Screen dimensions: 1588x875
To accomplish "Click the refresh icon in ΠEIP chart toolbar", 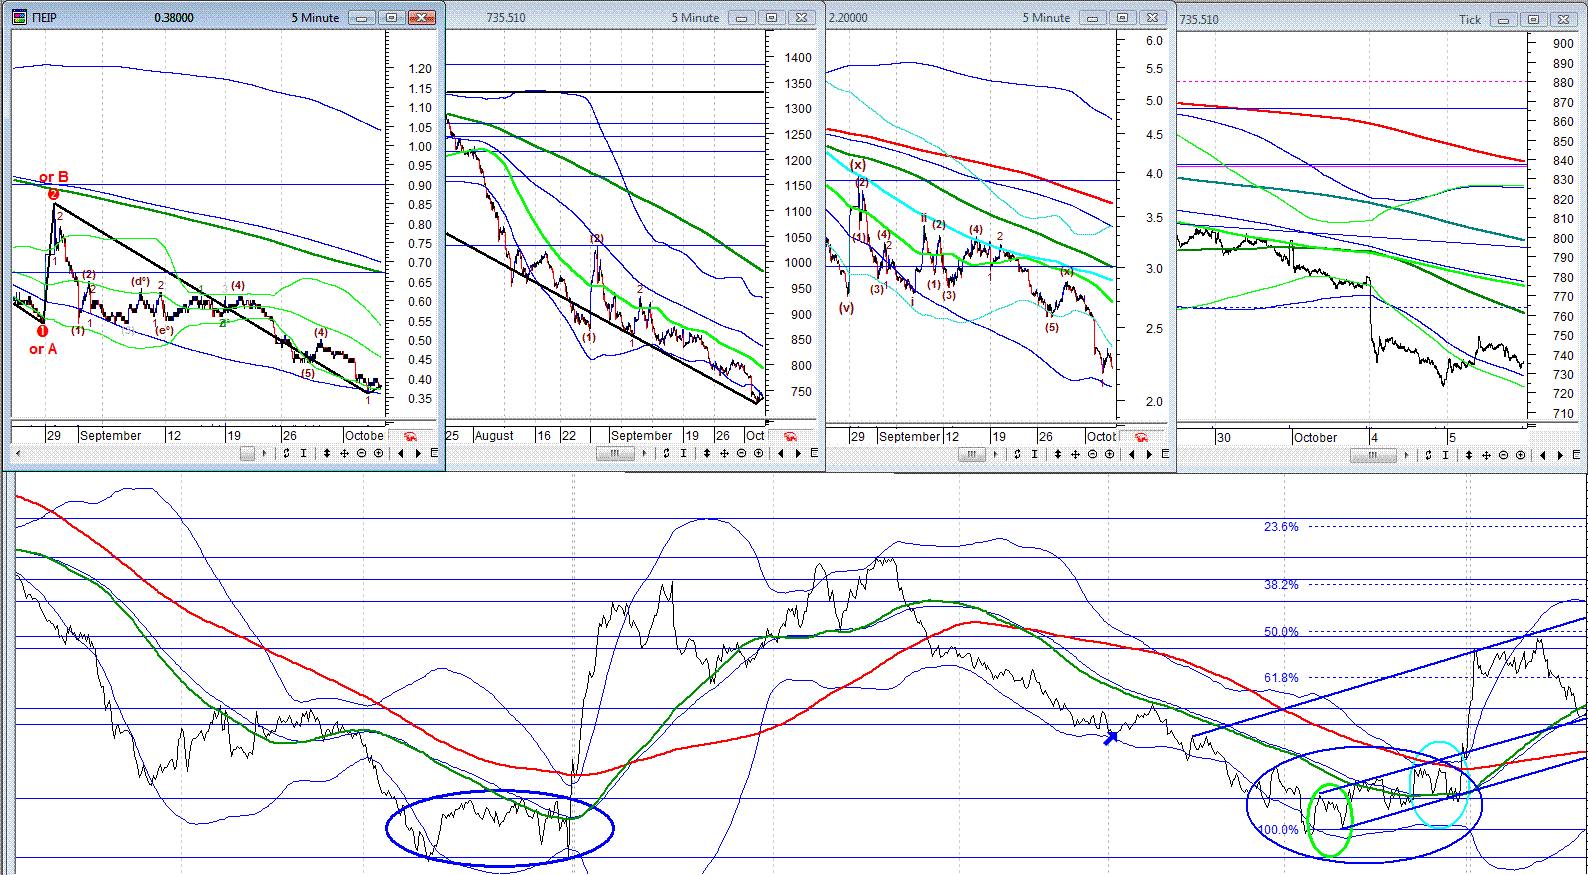I will coord(286,453).
